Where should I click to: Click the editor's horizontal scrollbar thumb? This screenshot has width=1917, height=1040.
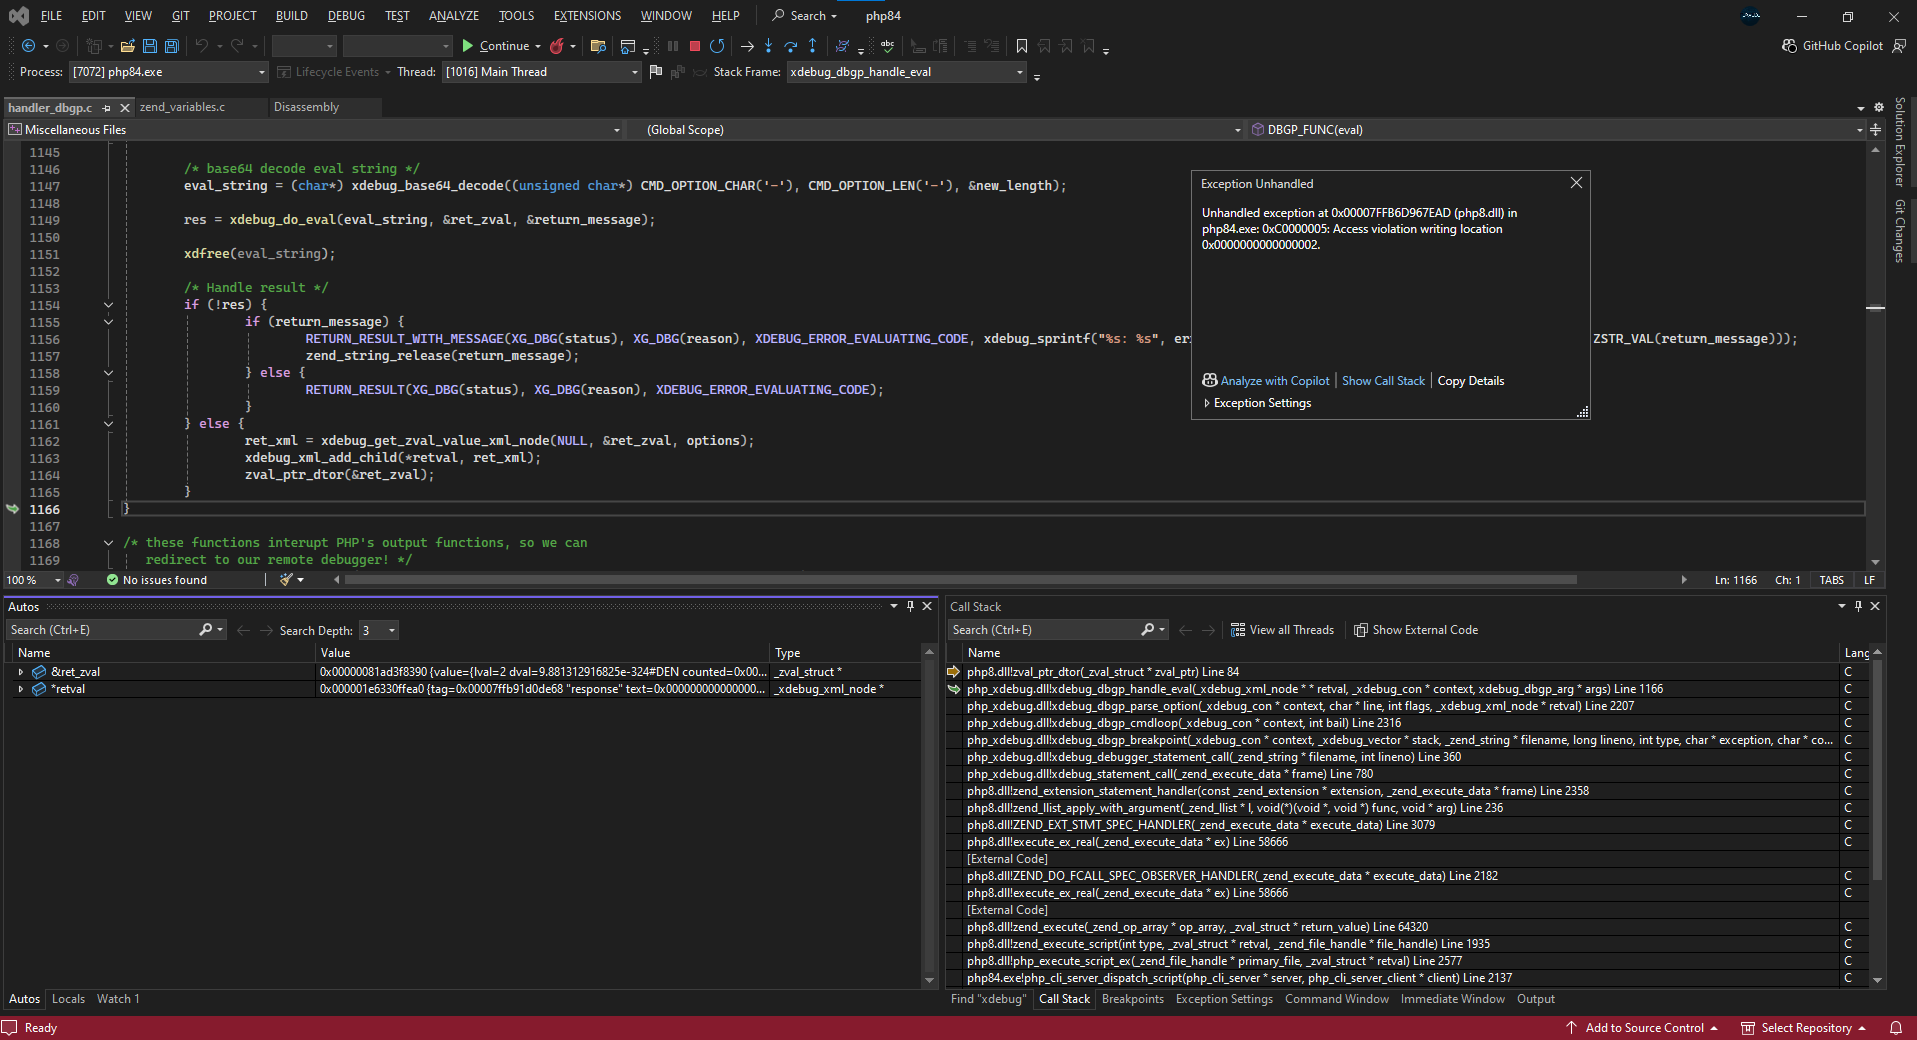coord(960,580)
